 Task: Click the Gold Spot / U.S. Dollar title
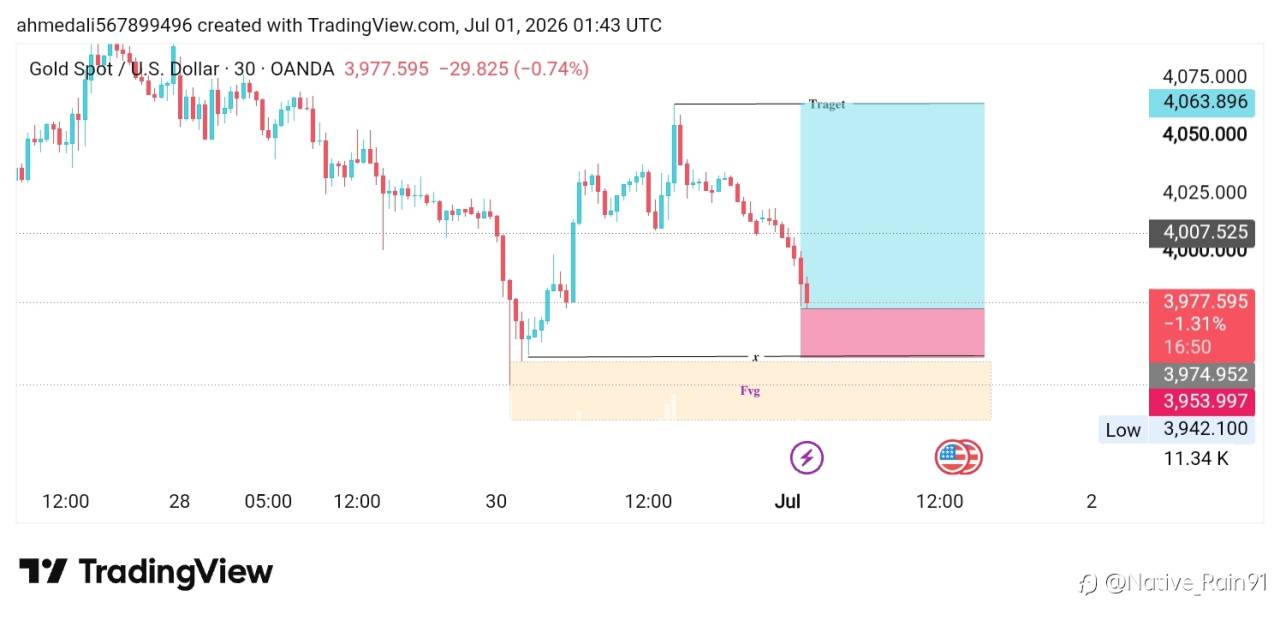(x=124, y=69)
